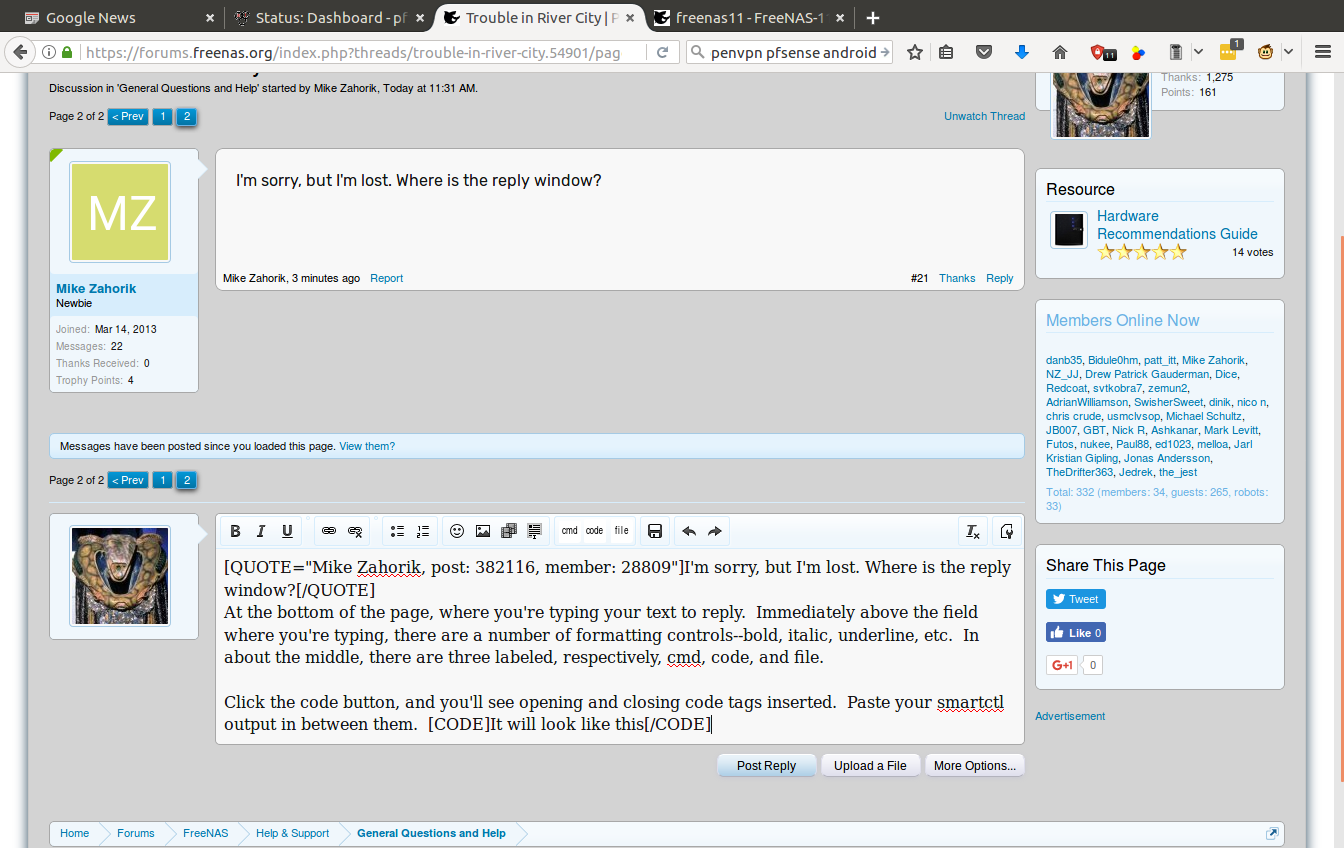
Task: Click the unlink icon in the editor
Action: [x=355, y=531]
